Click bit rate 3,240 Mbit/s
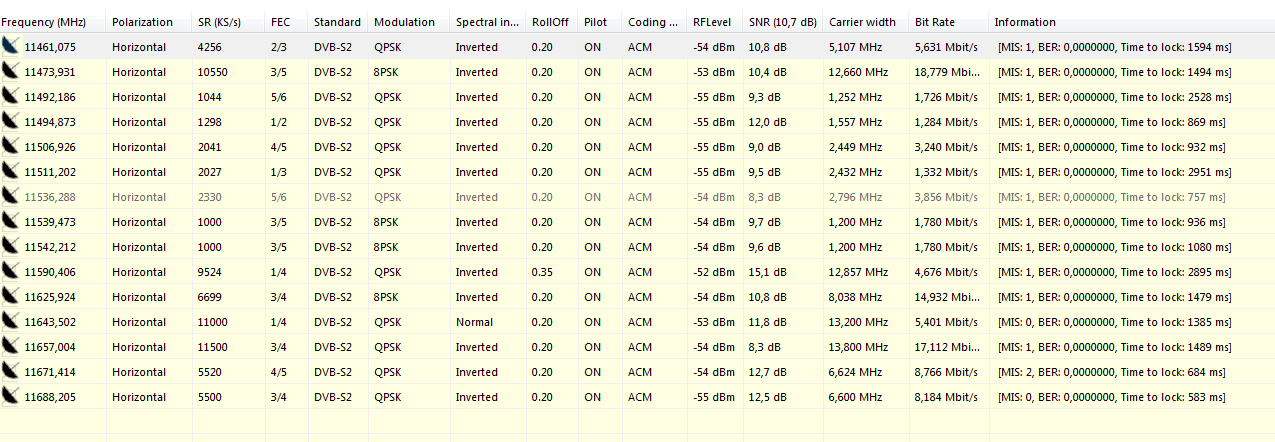Screen dimensions: 1275x442 pos(947,147)
